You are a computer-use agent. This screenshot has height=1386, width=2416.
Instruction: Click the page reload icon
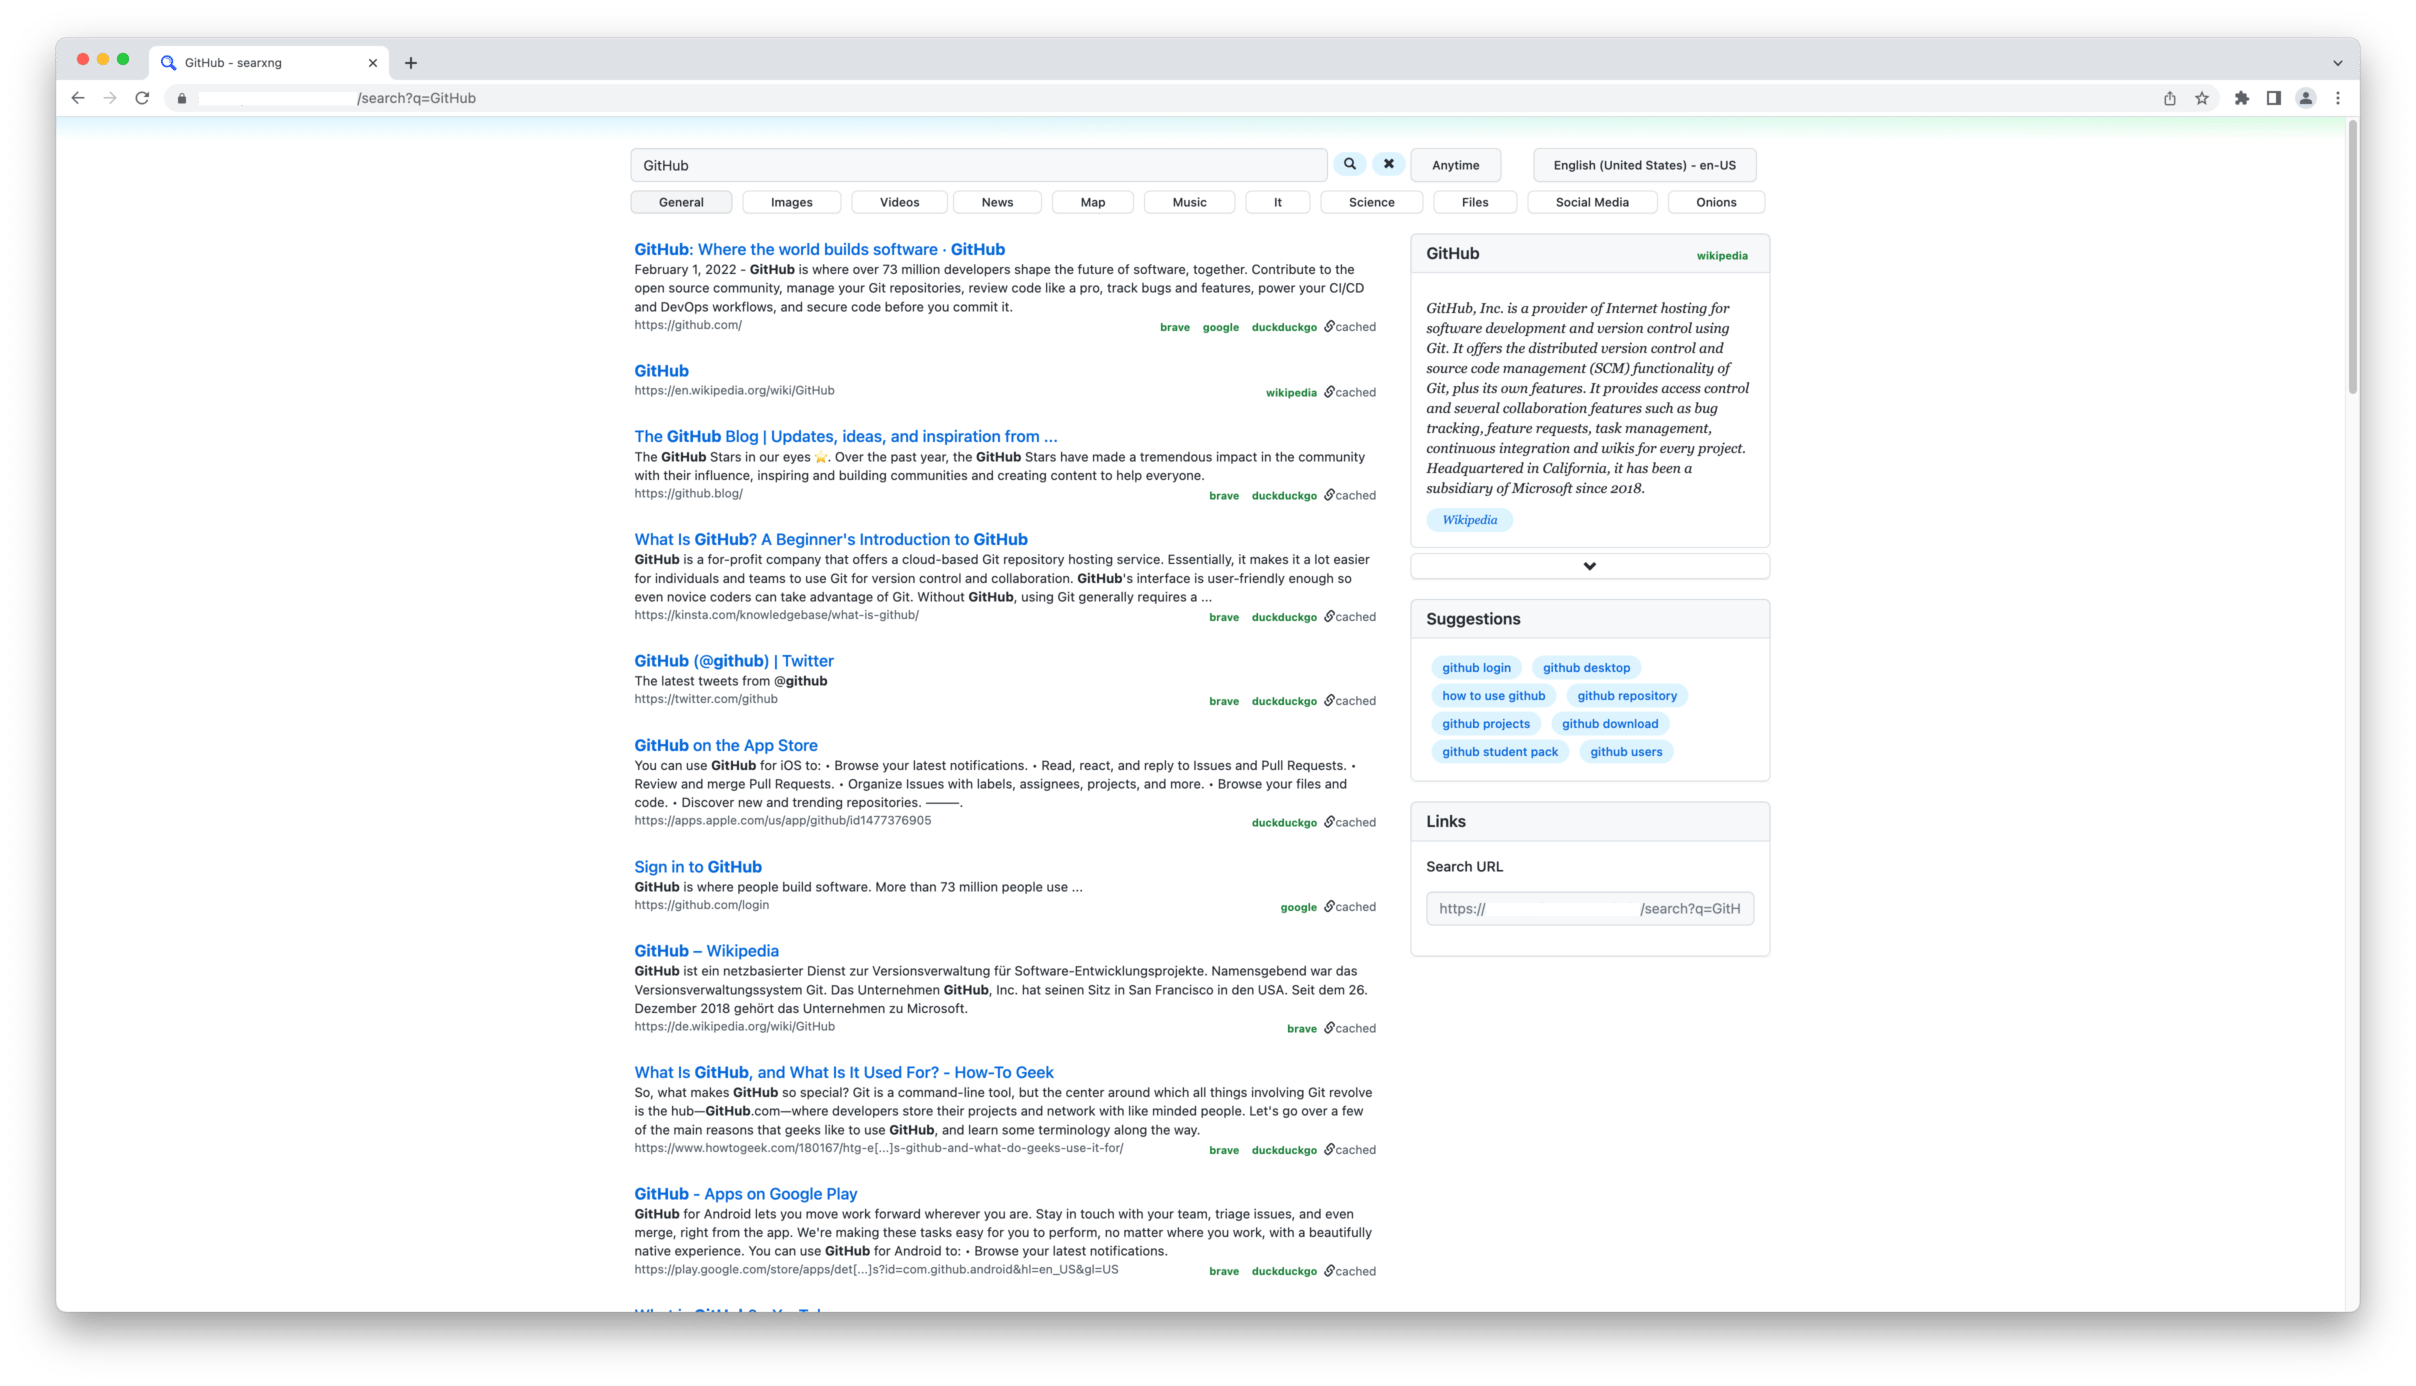coord(142,98)
